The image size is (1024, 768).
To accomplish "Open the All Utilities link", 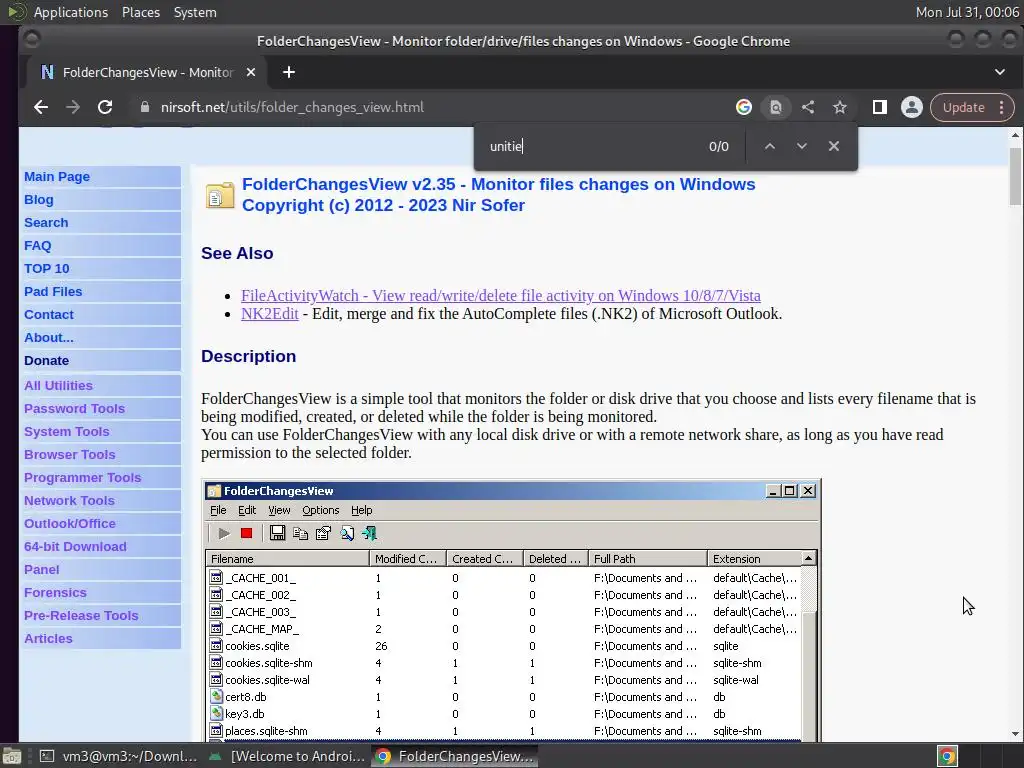I will (x=58, y=385).
